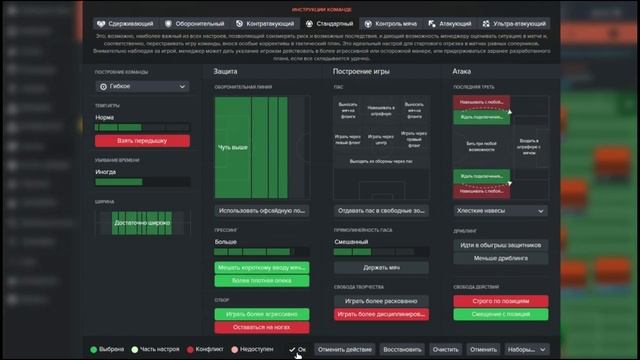The image size is (640, 360).
Task: Select Играть через центр
Action: pyautogui.click(x=381, y=140)
